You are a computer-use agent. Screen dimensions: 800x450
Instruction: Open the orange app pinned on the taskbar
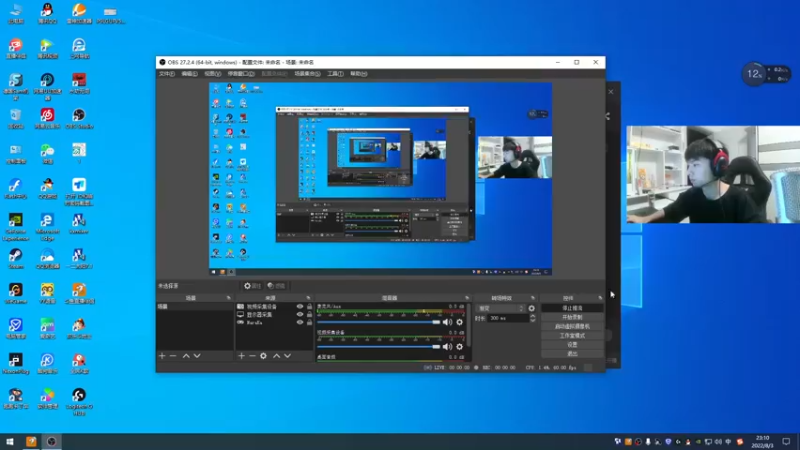coord(31,441)
